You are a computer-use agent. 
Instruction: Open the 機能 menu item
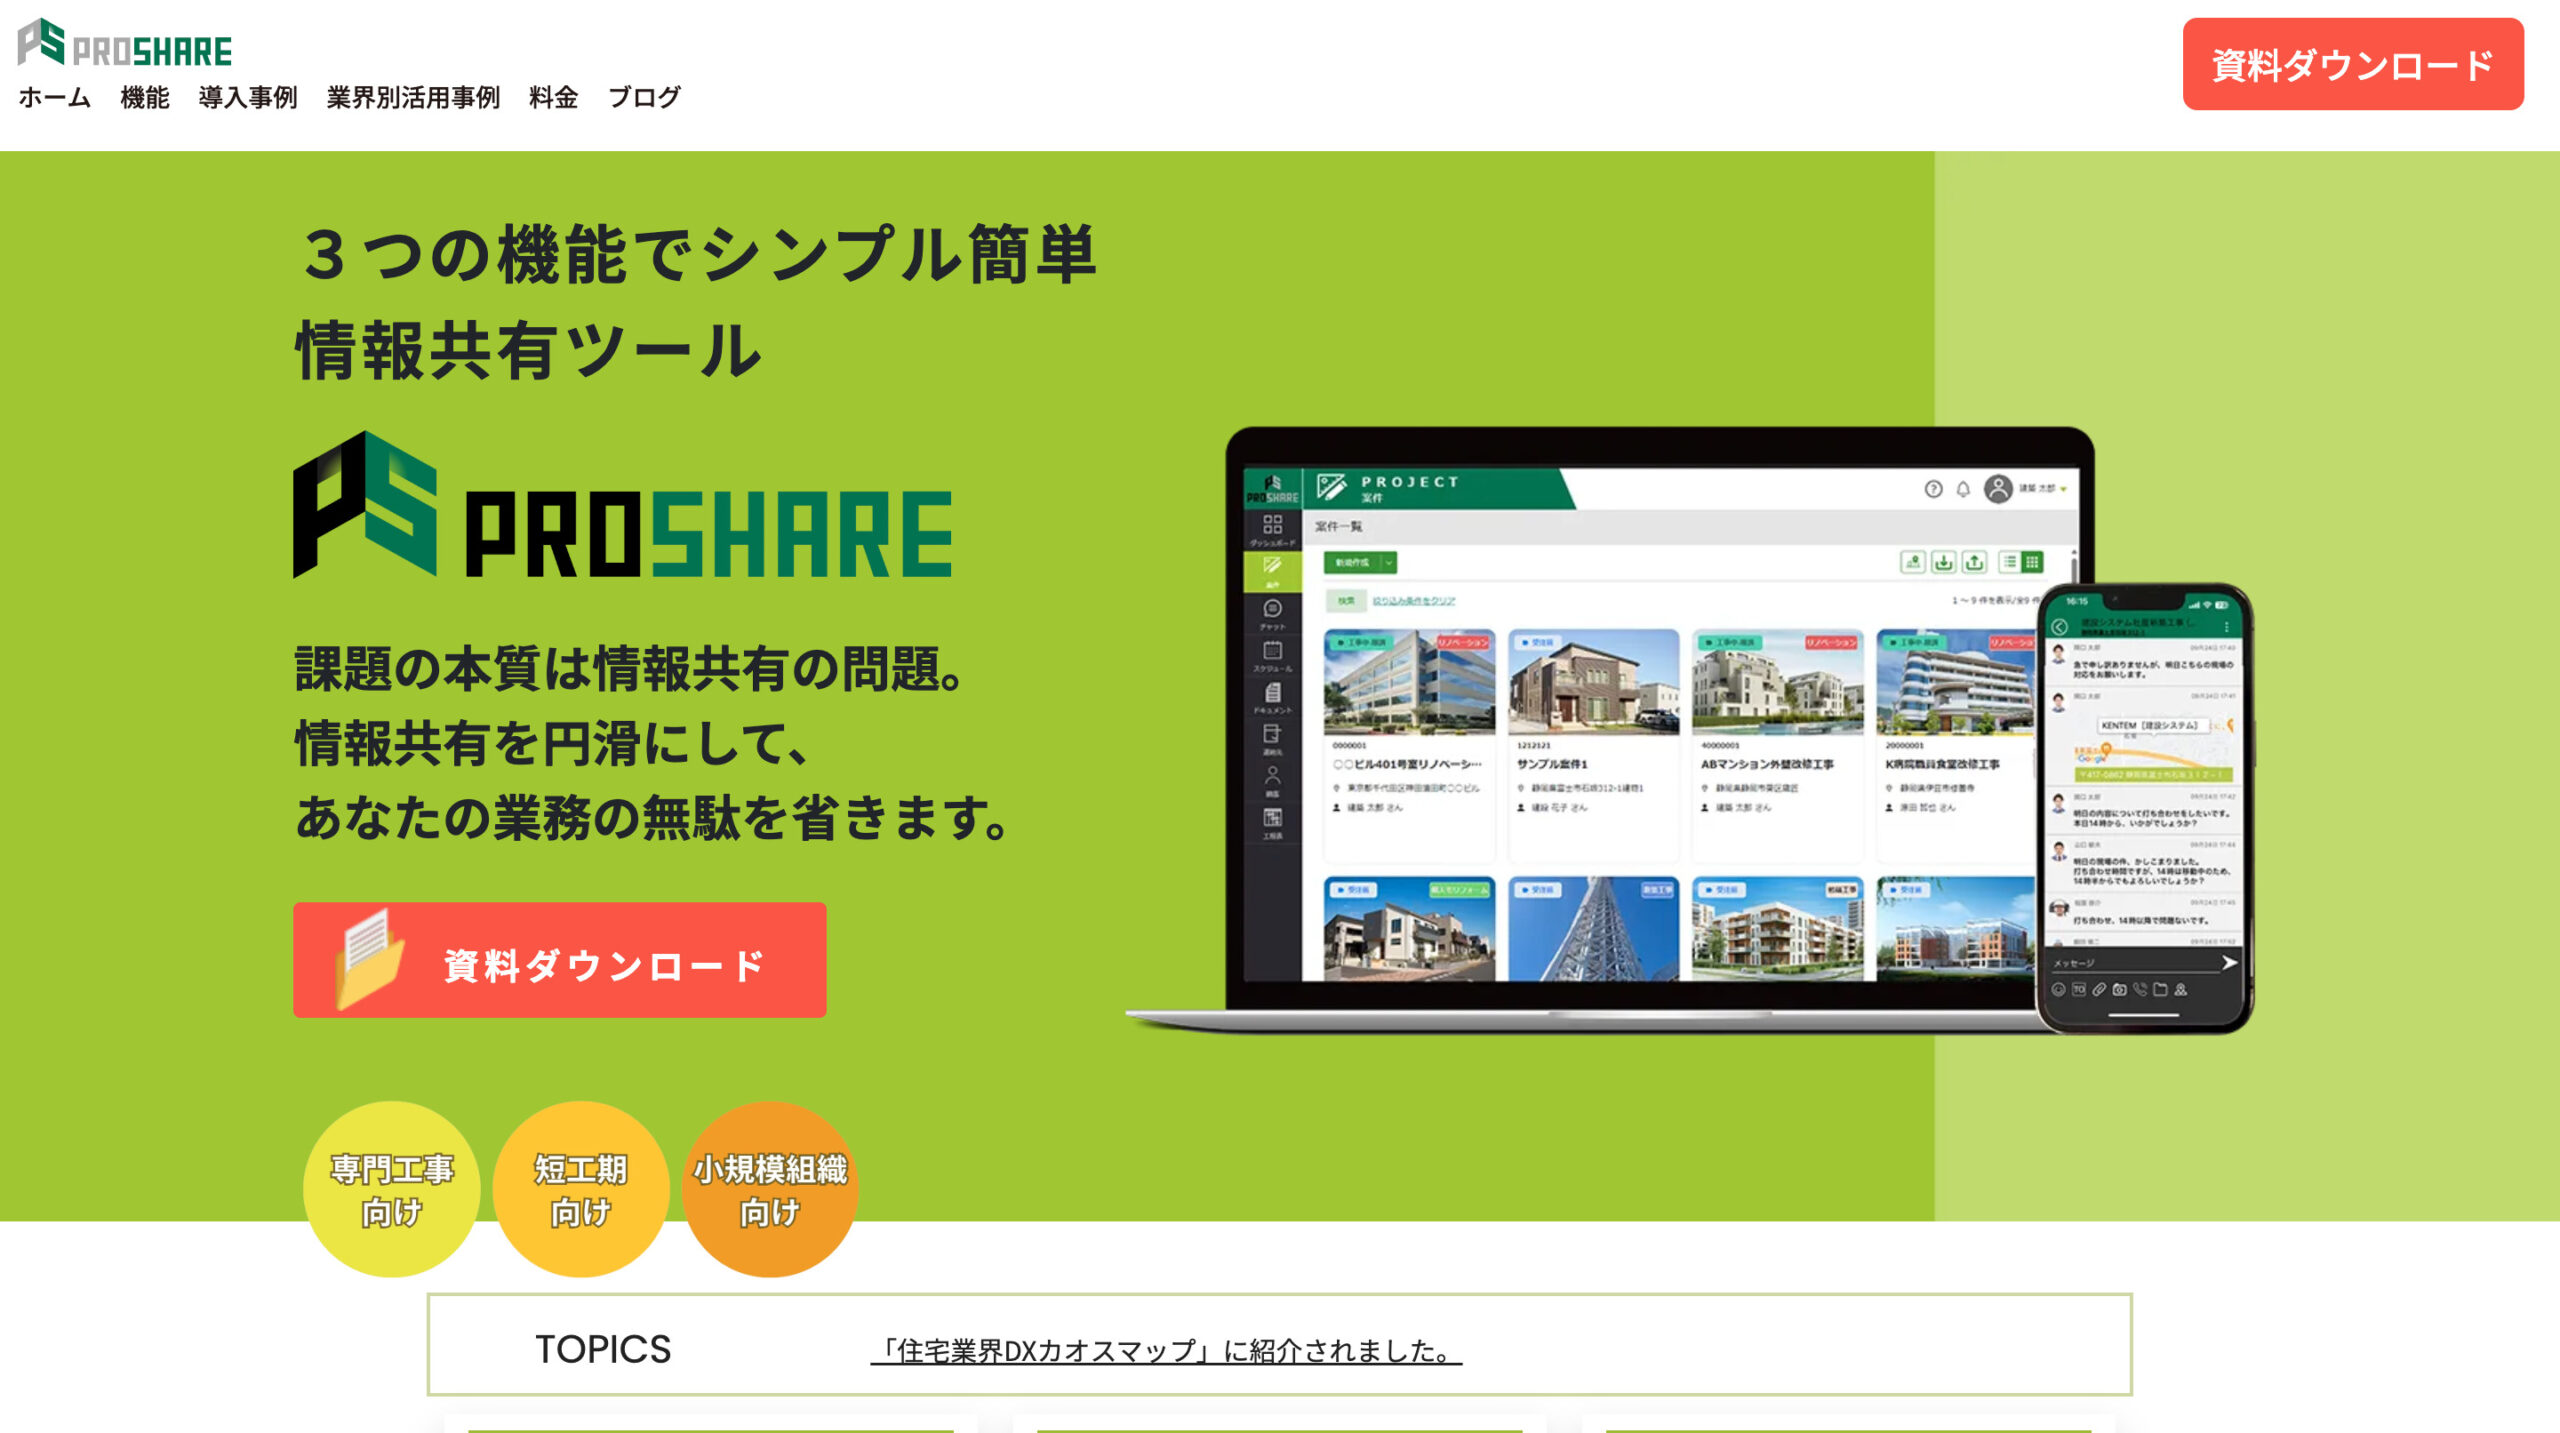[145, 97]
